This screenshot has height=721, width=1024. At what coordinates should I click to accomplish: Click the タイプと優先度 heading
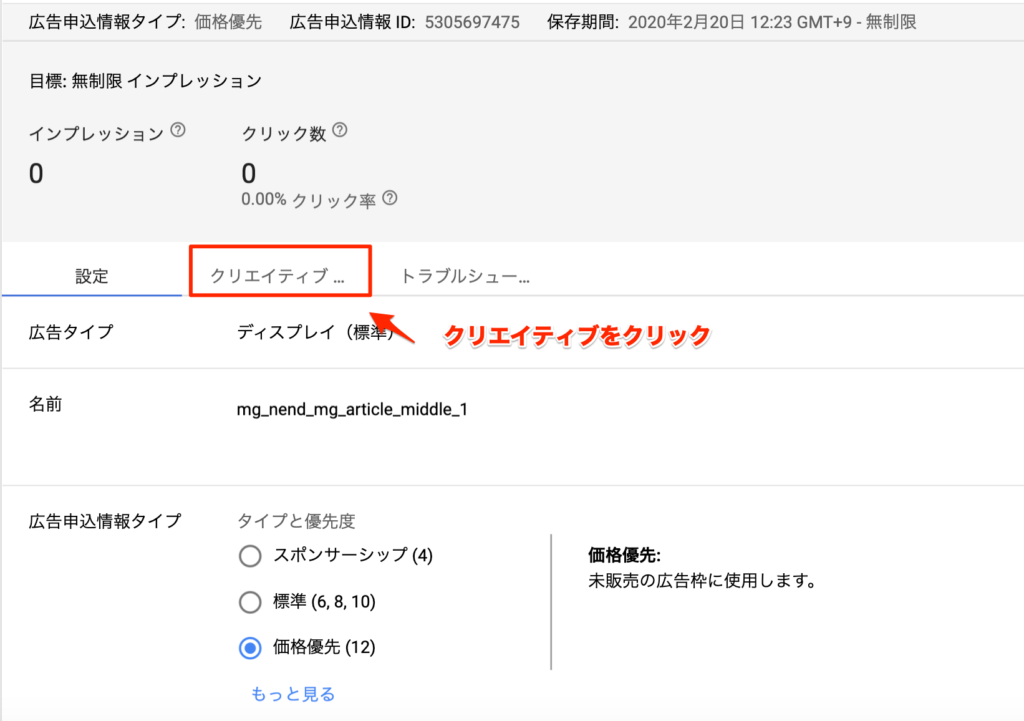[x=296, y=521]
